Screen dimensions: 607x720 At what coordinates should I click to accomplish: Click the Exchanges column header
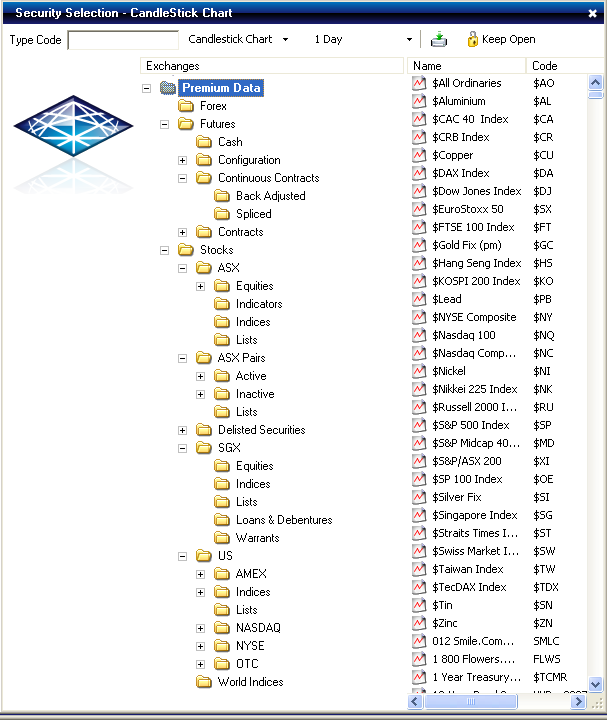click(272, 66)
